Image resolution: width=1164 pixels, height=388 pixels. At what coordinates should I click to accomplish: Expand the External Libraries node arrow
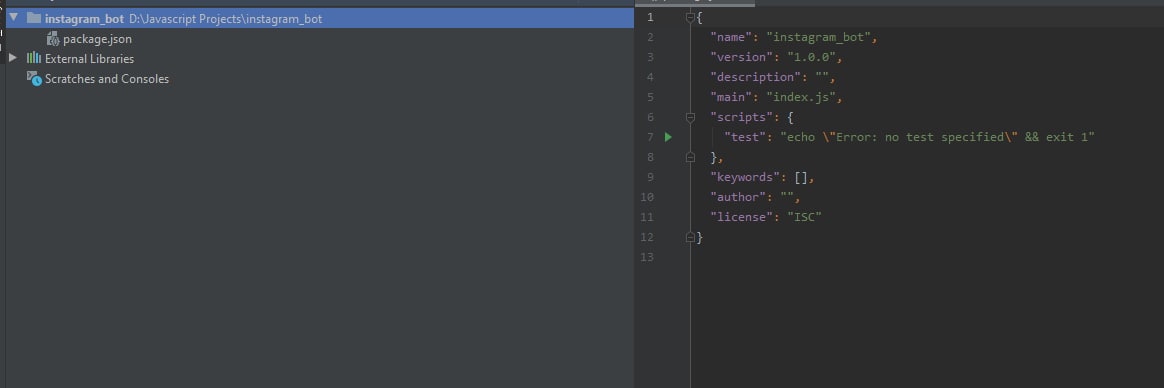pos(13,58)
